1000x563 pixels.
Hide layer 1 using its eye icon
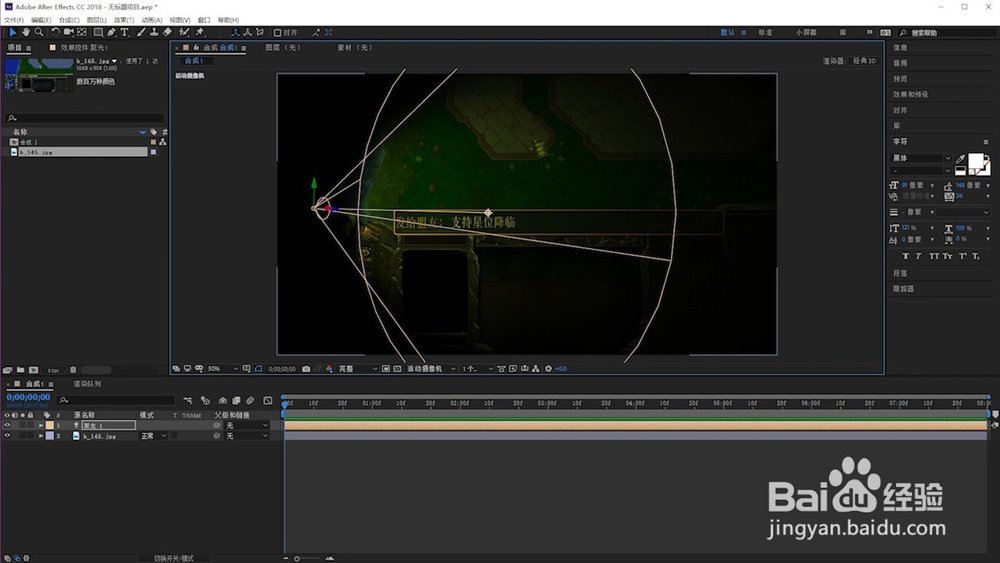[x=7, y=425]
